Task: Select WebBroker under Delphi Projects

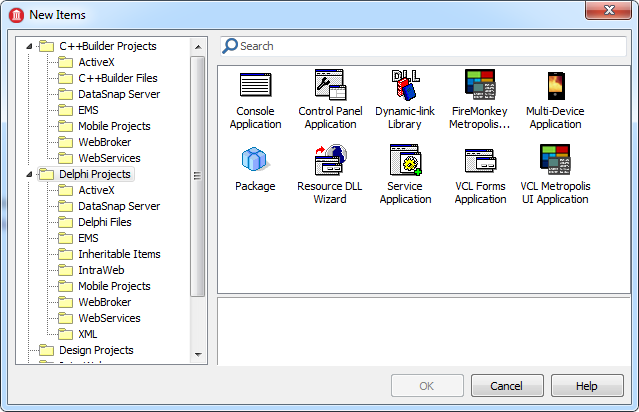Action: tap(95, 302)
